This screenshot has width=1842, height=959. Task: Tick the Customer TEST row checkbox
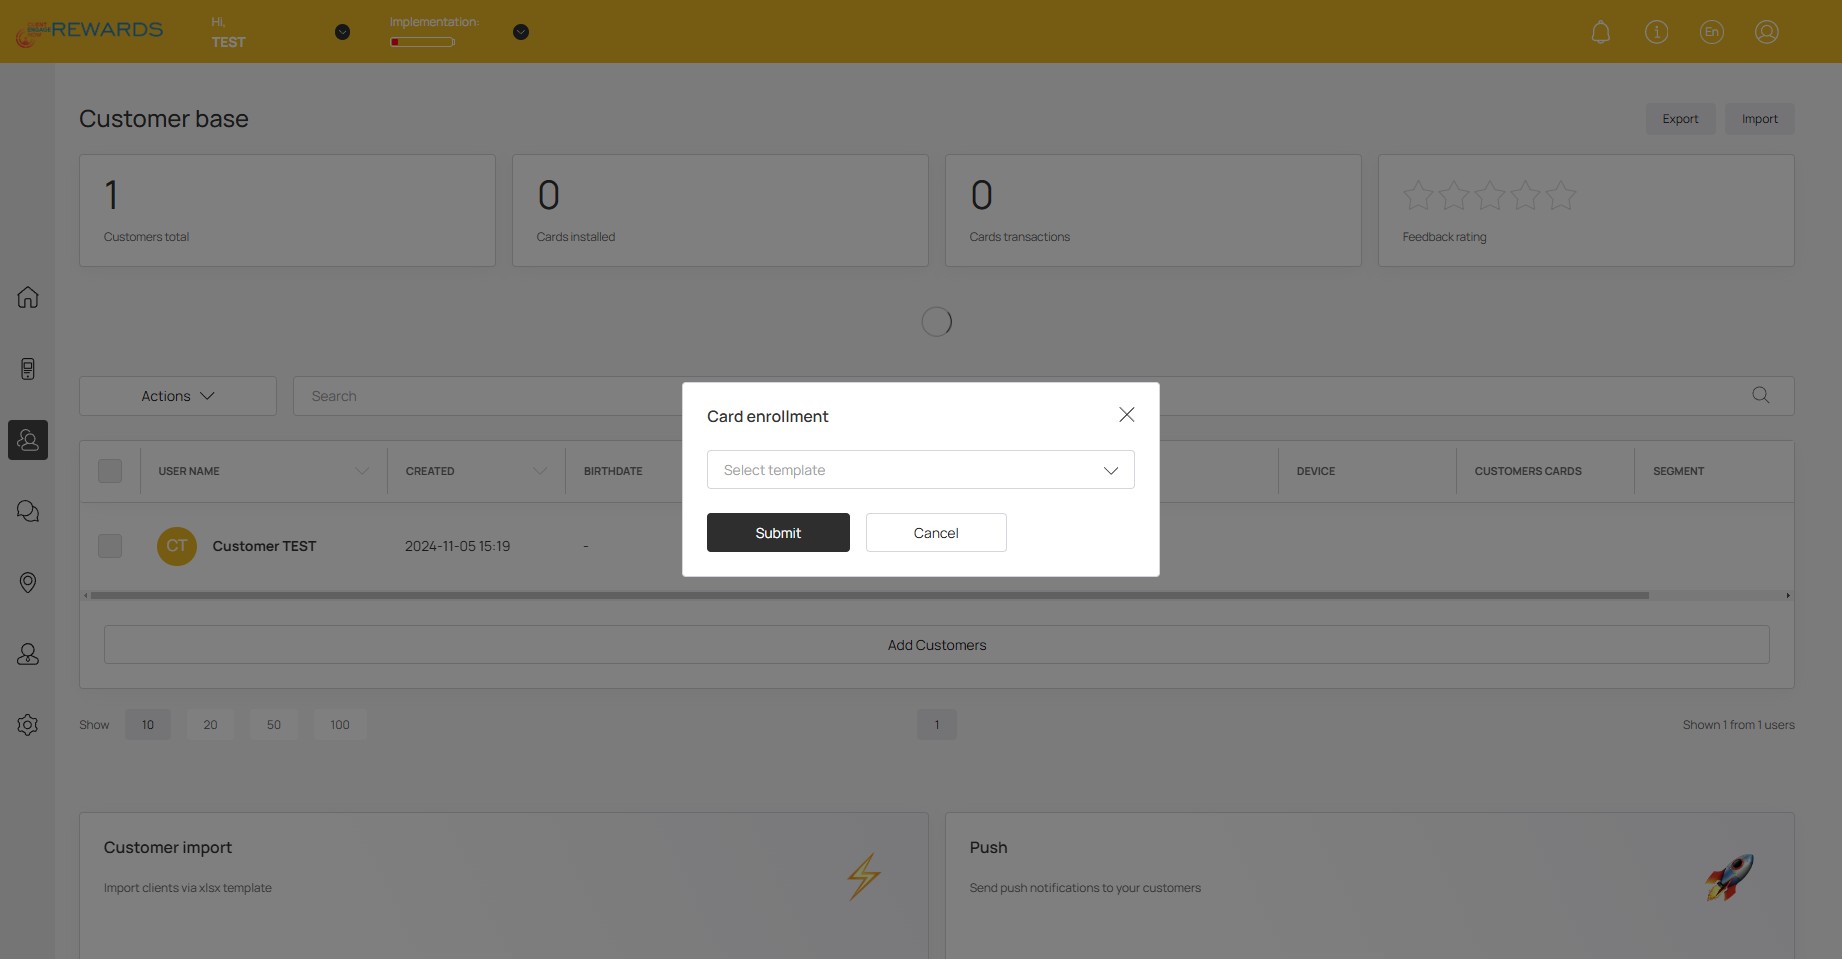(x=110, y=546)
